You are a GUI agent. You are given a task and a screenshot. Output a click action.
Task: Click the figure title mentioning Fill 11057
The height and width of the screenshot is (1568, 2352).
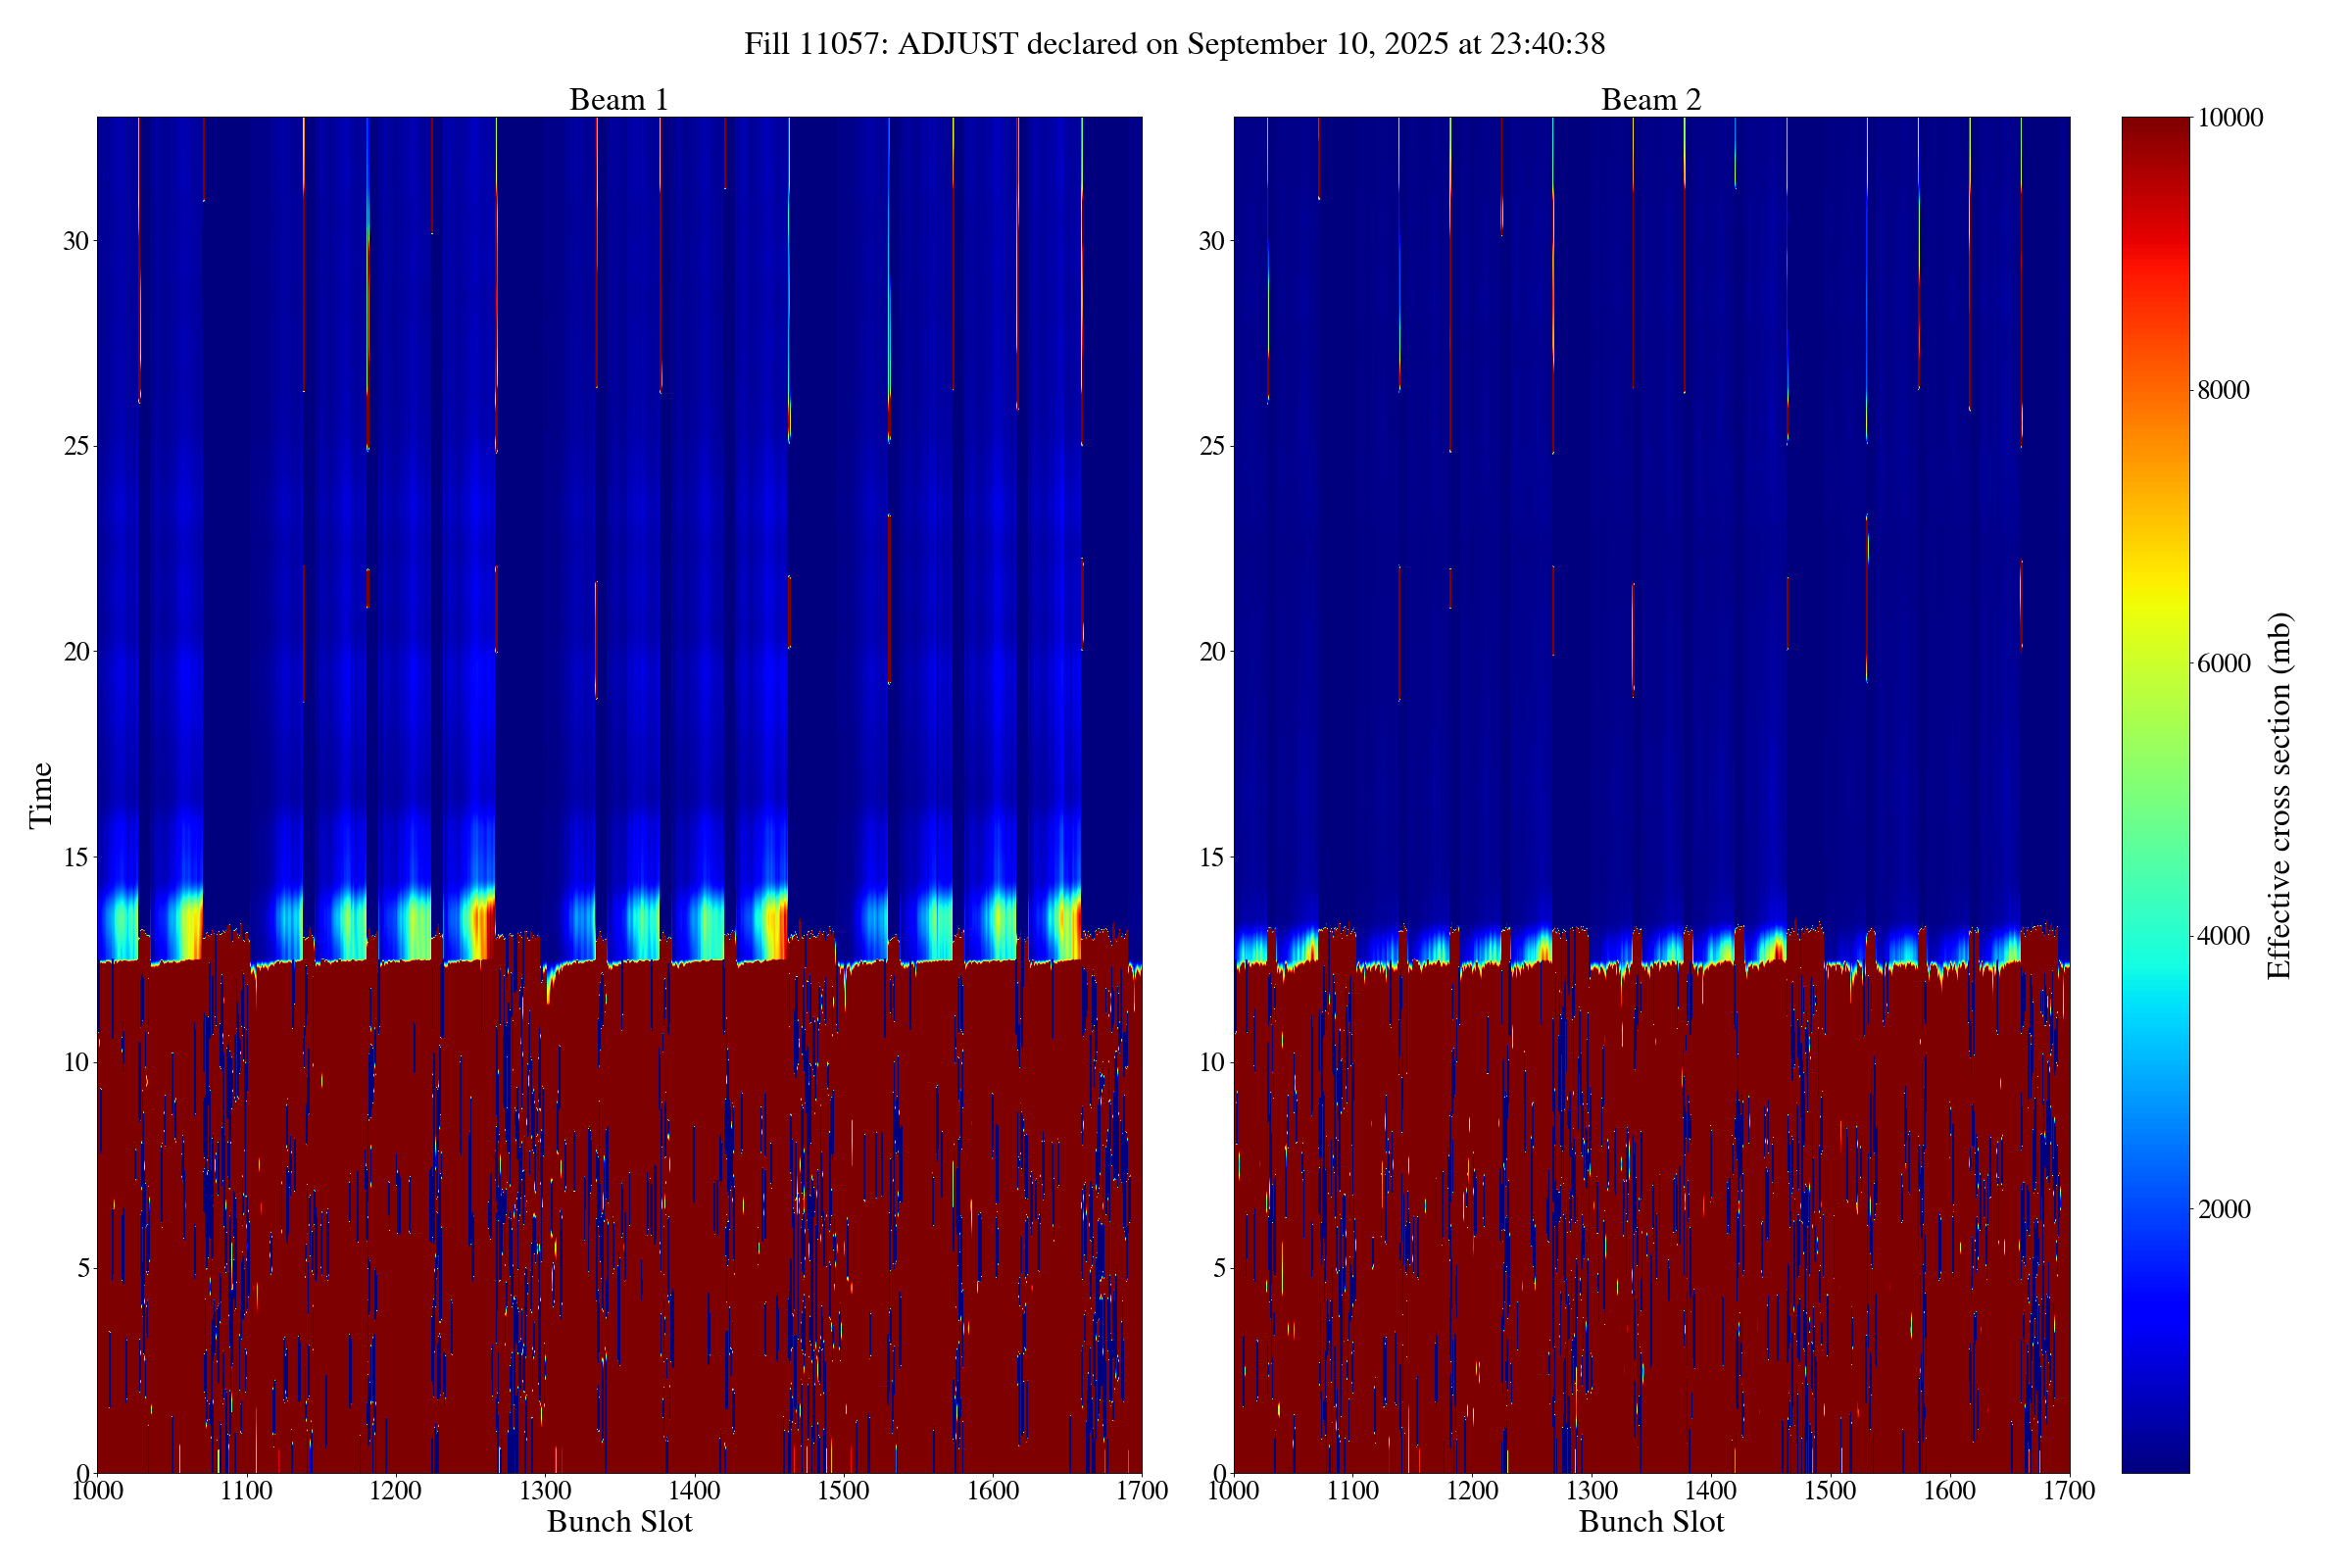click(1174, 44)
